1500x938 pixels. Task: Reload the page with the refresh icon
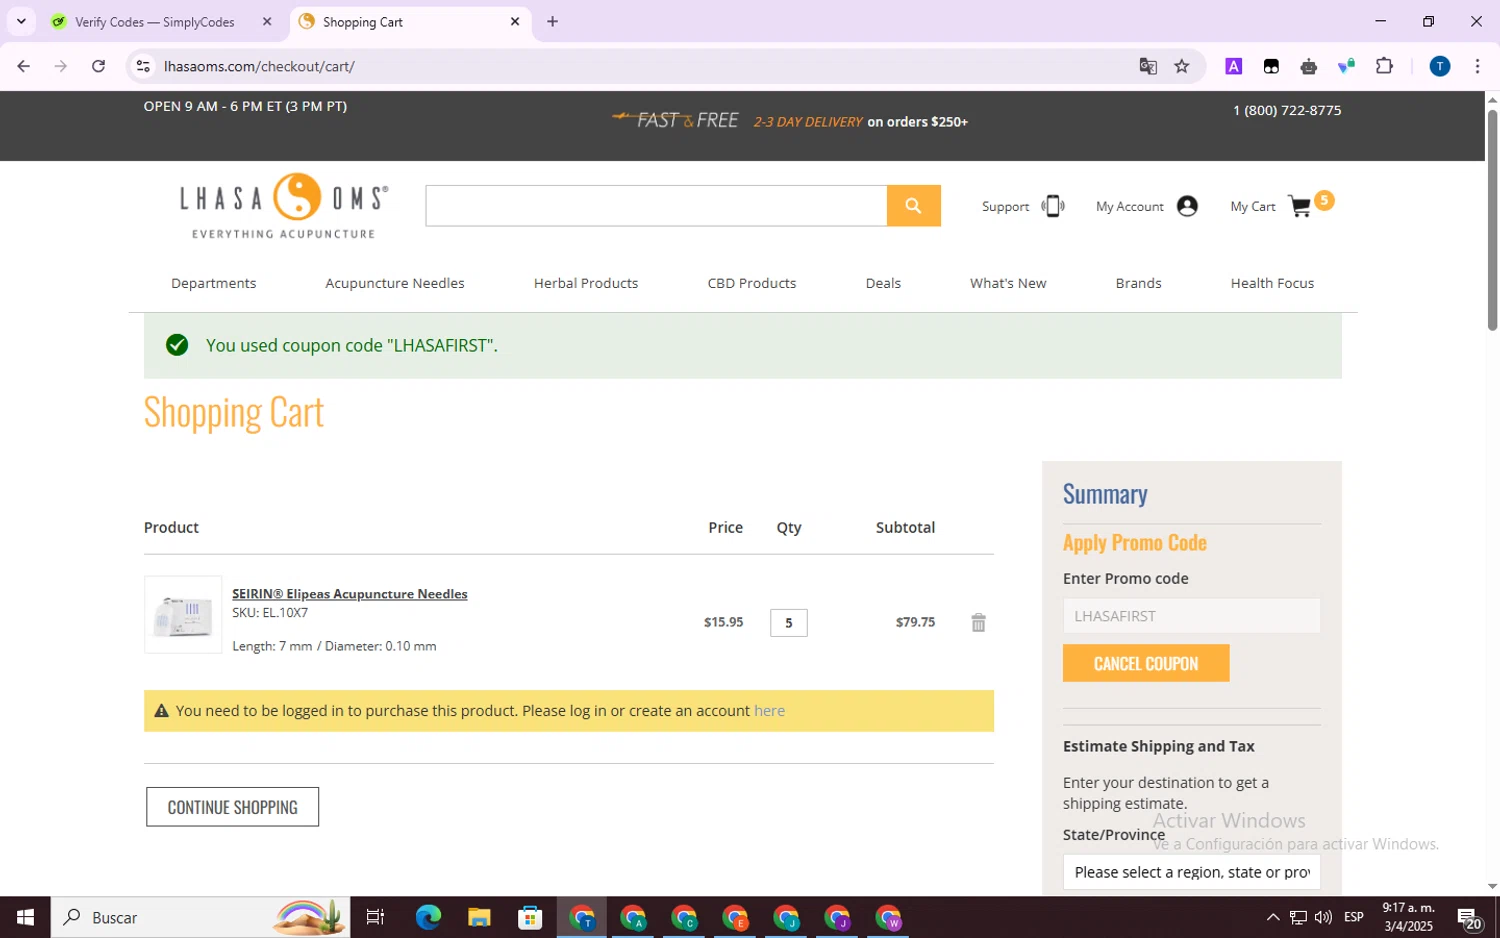point(98,66)
